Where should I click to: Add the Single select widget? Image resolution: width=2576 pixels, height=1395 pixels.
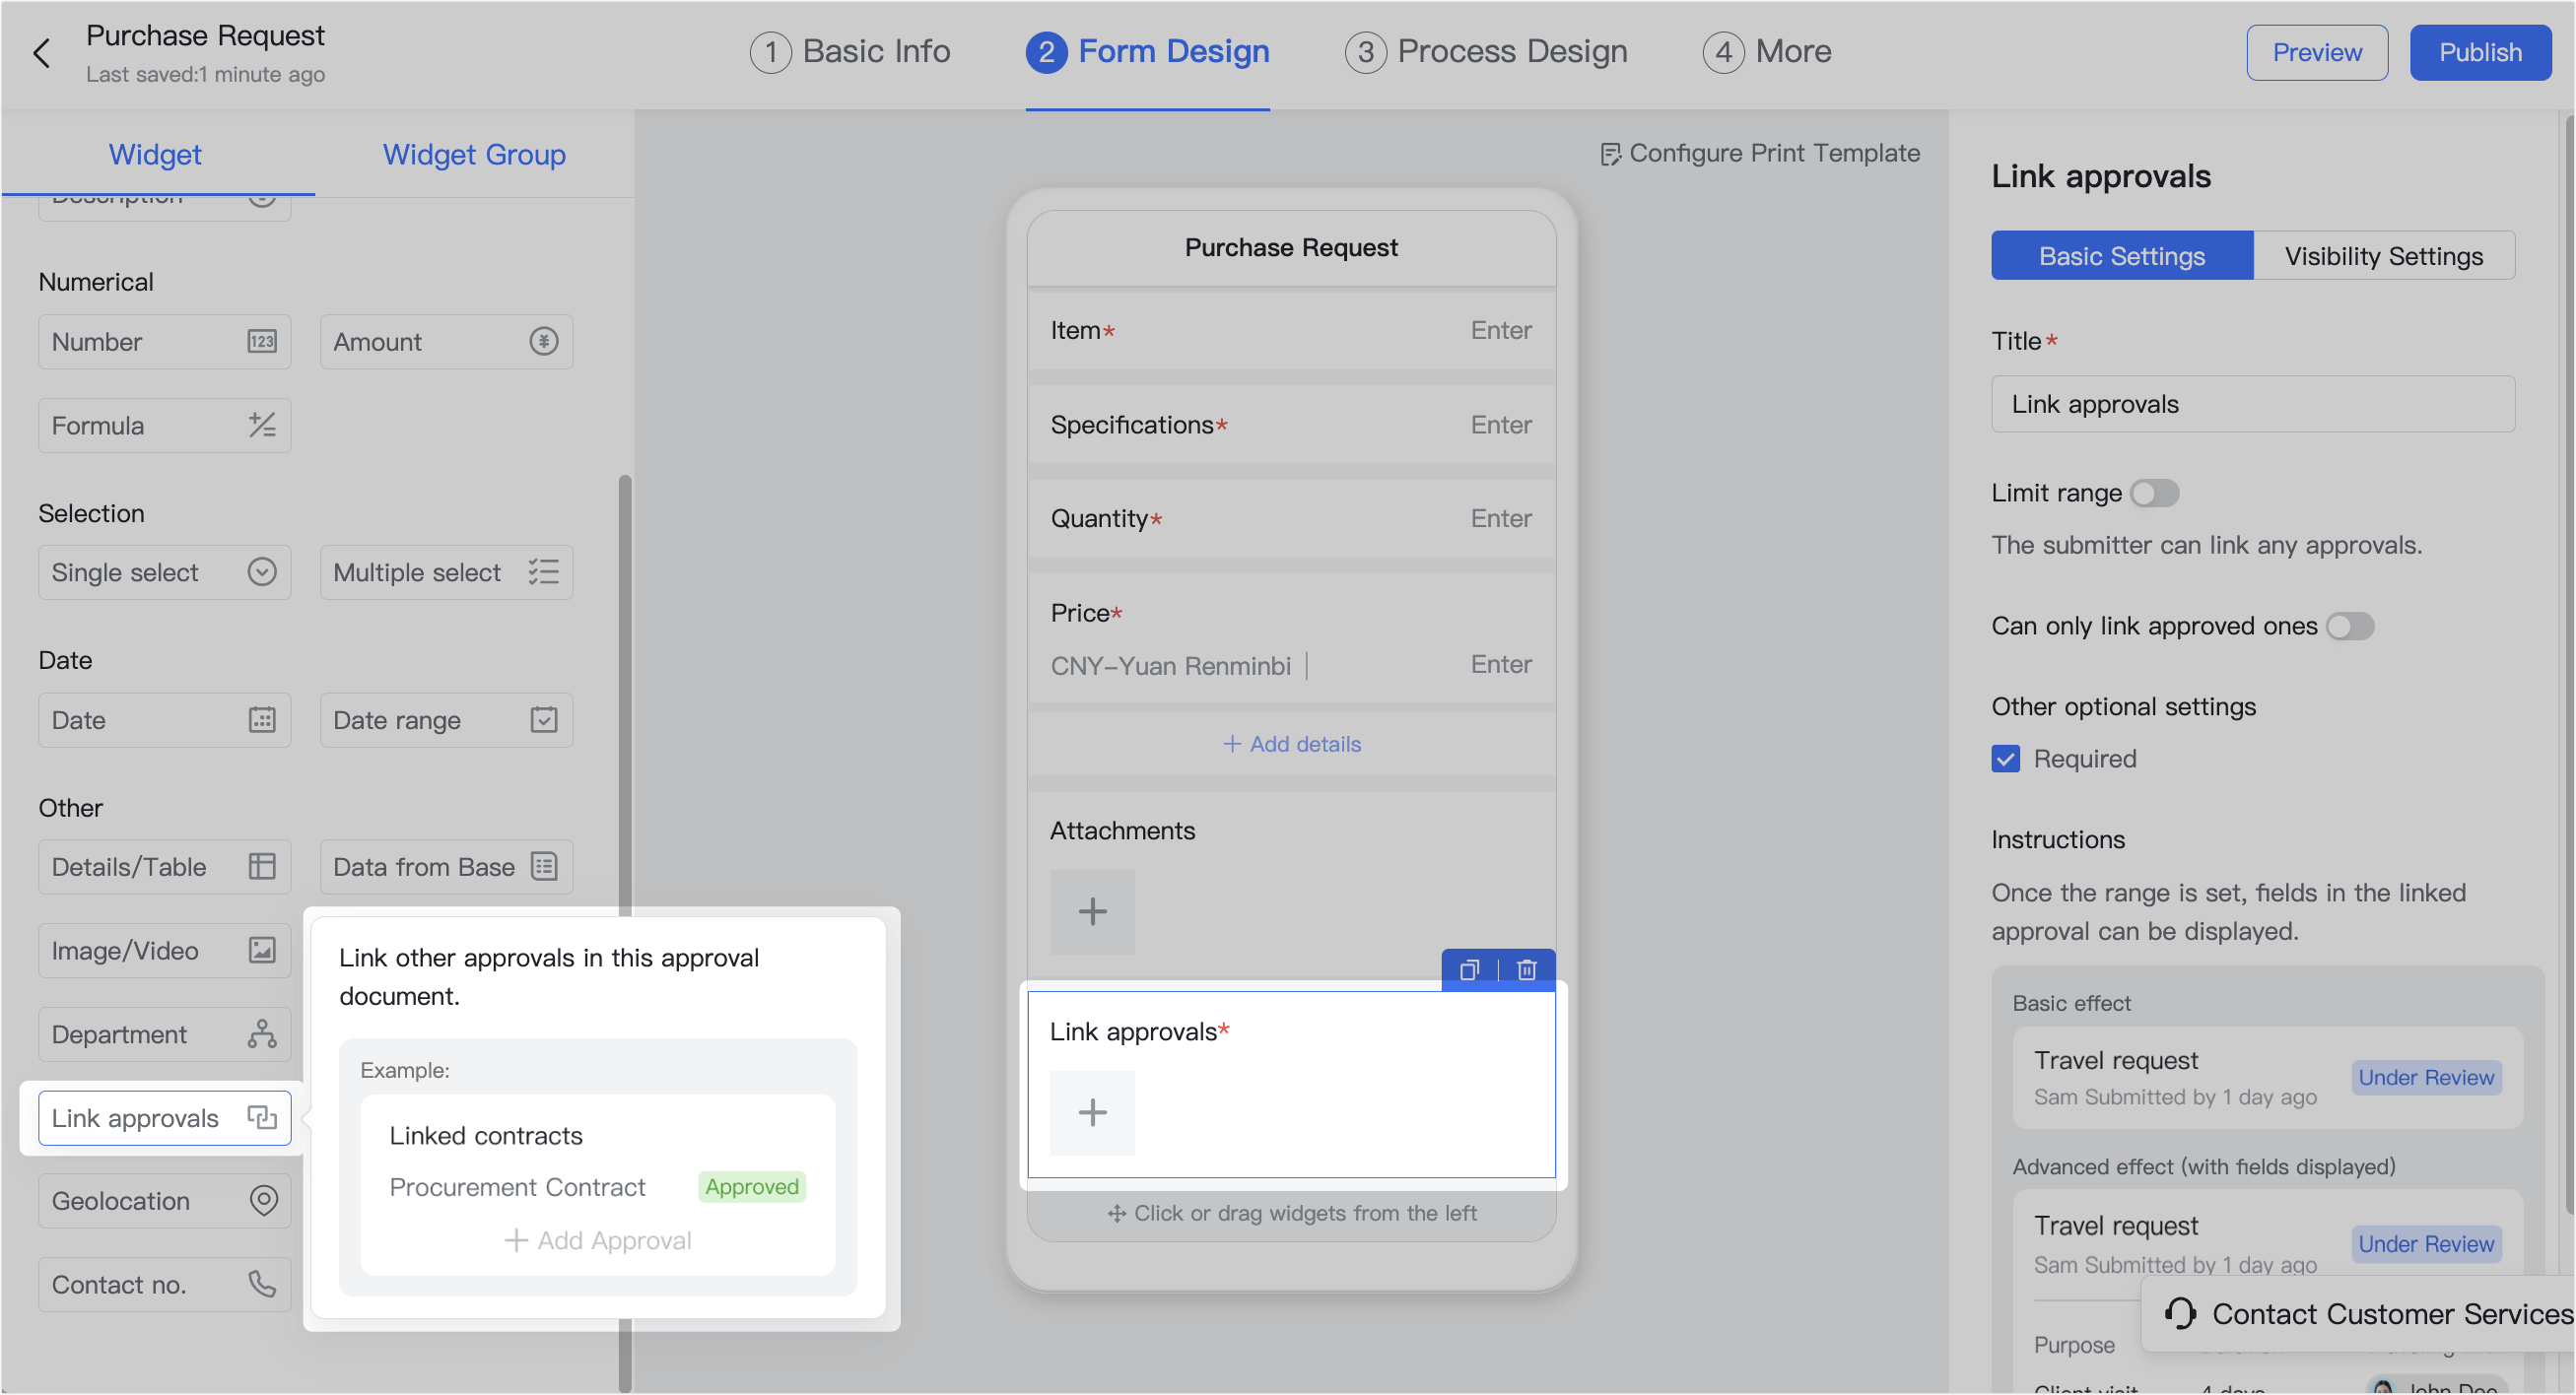(165, 573)
